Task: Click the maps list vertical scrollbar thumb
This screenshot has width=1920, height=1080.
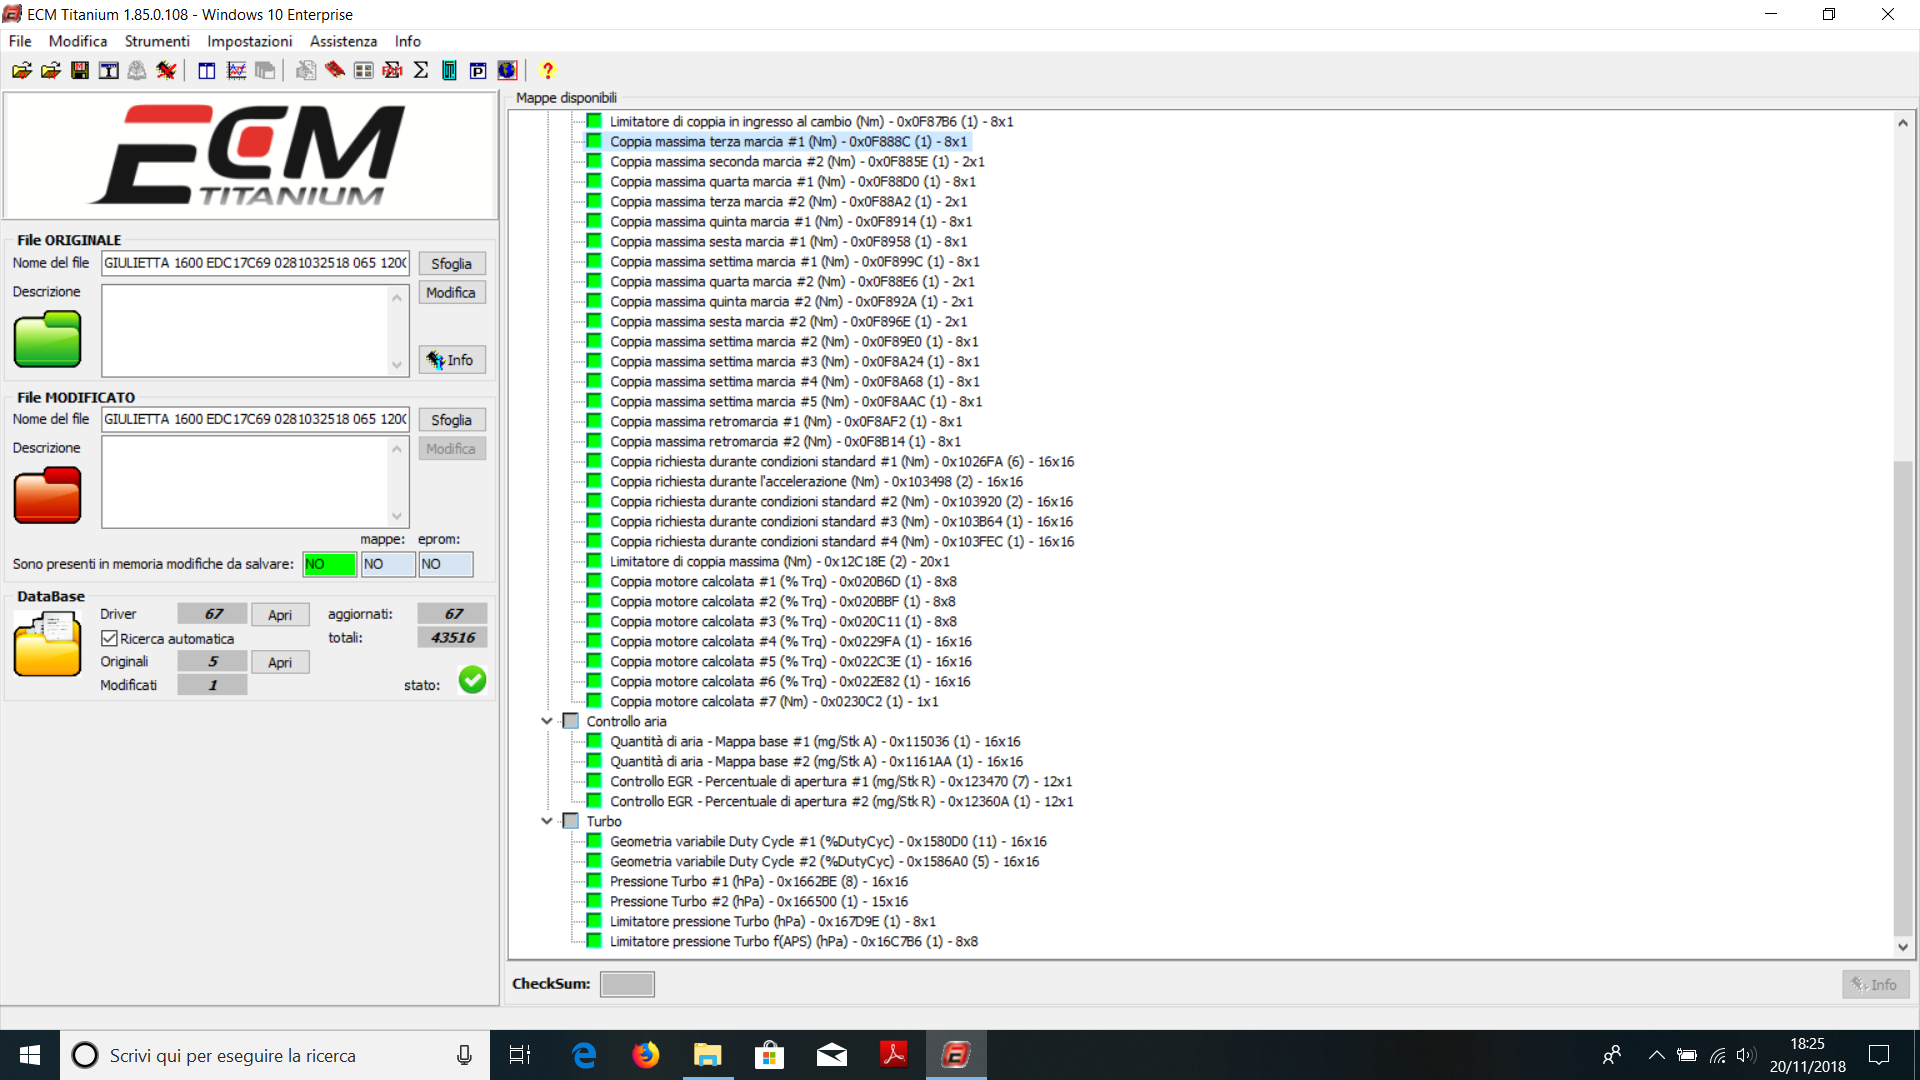Action: (x=1903, y=697)
